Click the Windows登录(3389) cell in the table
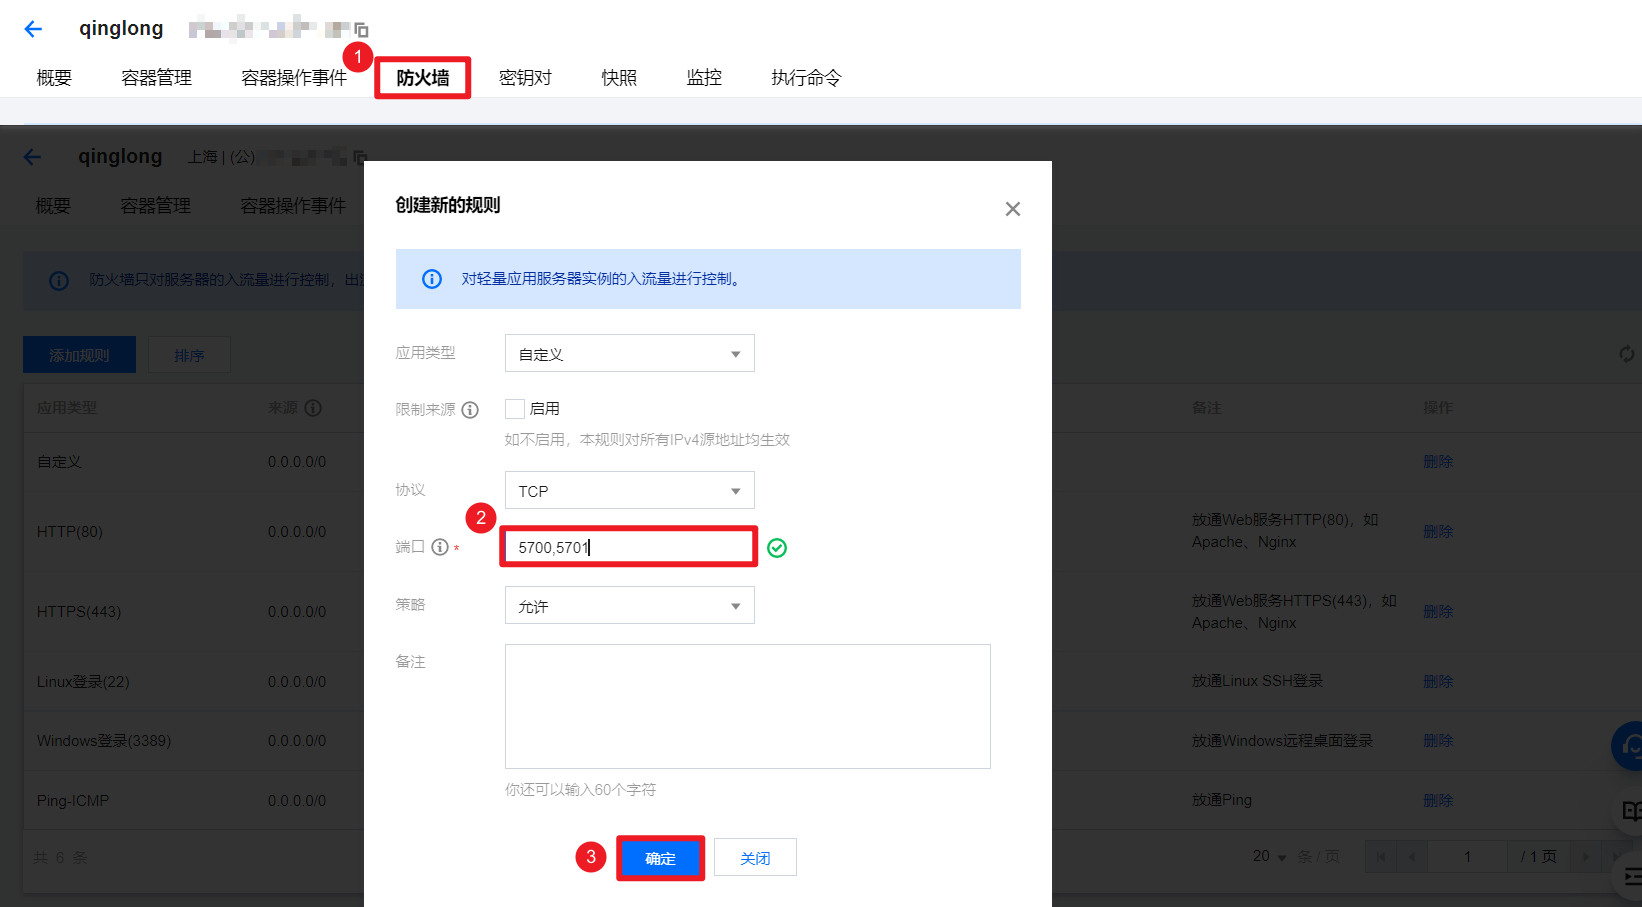The height and width of the screenshot is (907, 1642). click(x=104, y=741)
